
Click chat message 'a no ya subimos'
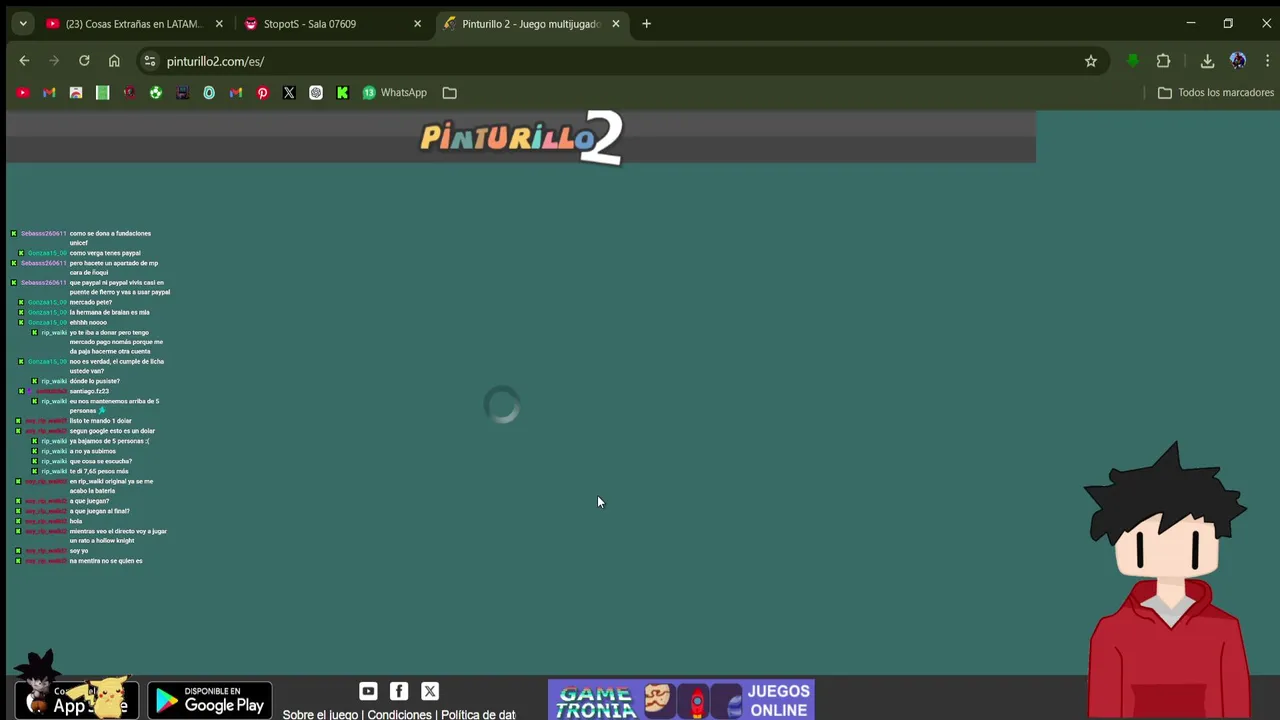click(x=92, y=451)
